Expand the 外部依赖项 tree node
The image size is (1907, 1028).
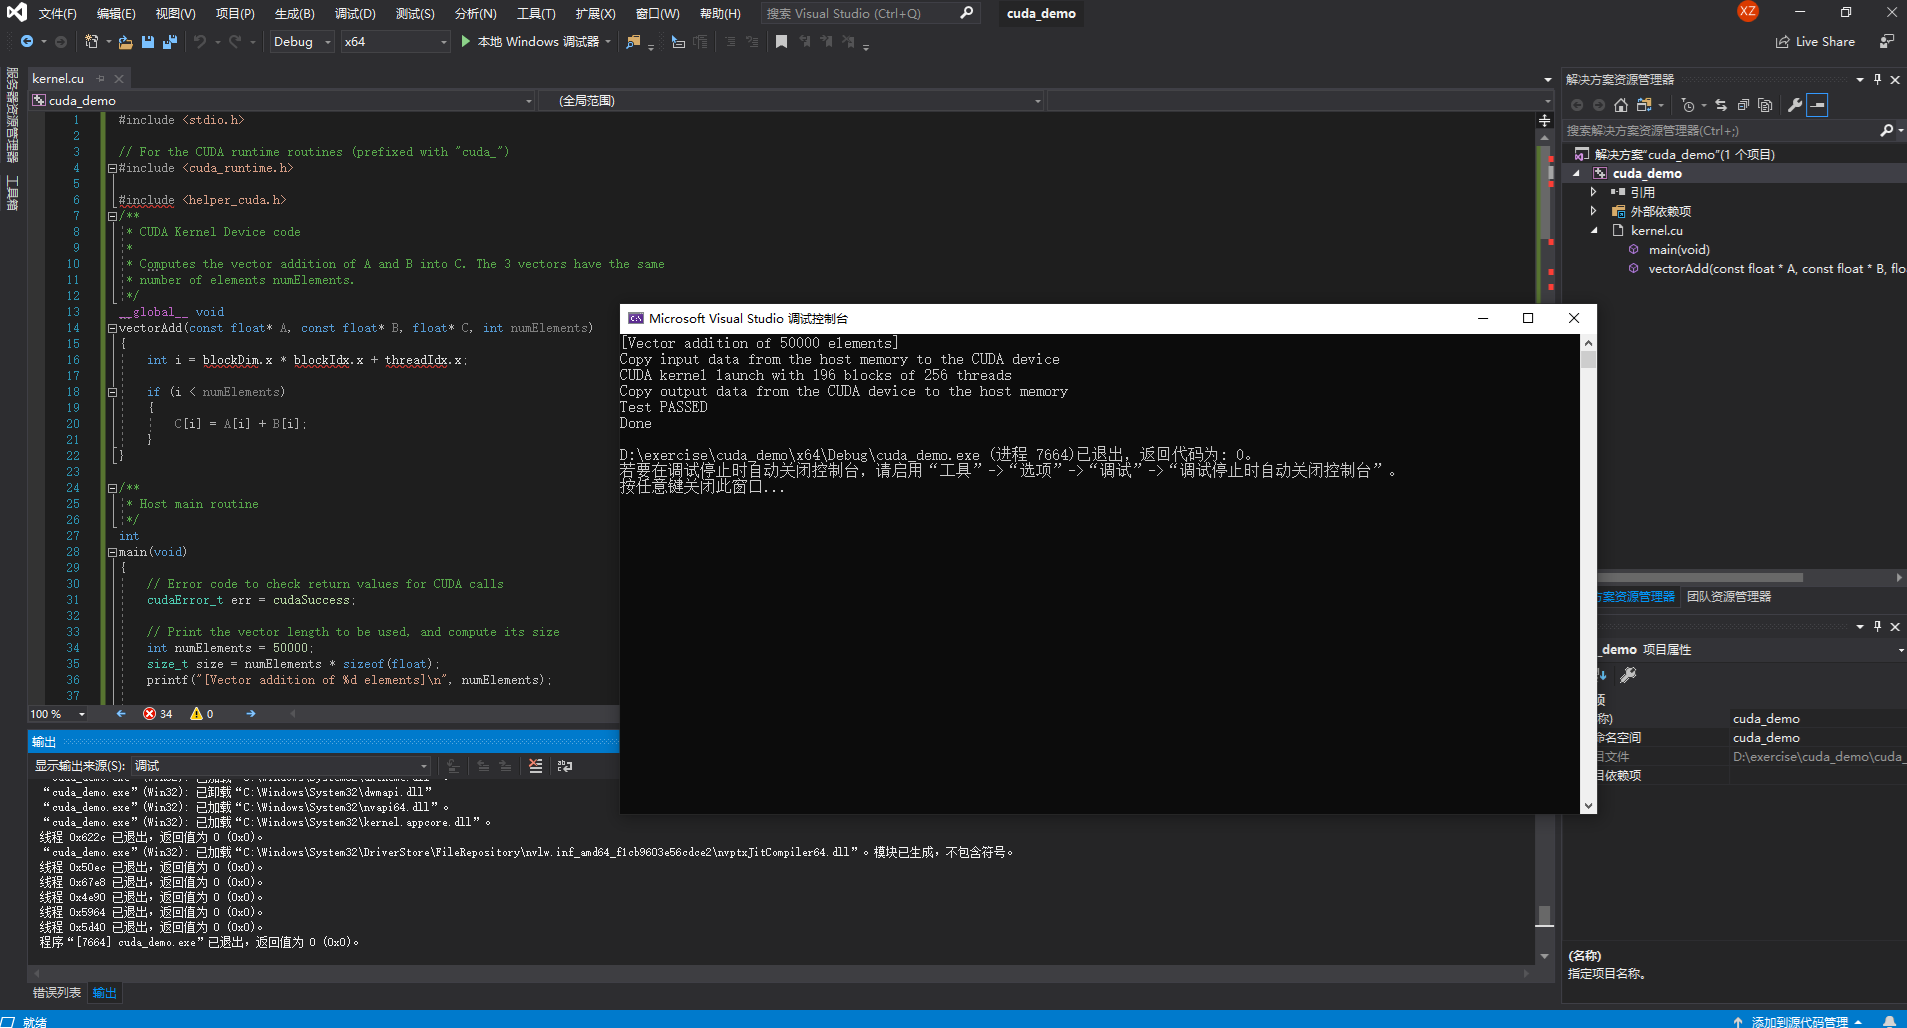click(x=1593, y=211)
